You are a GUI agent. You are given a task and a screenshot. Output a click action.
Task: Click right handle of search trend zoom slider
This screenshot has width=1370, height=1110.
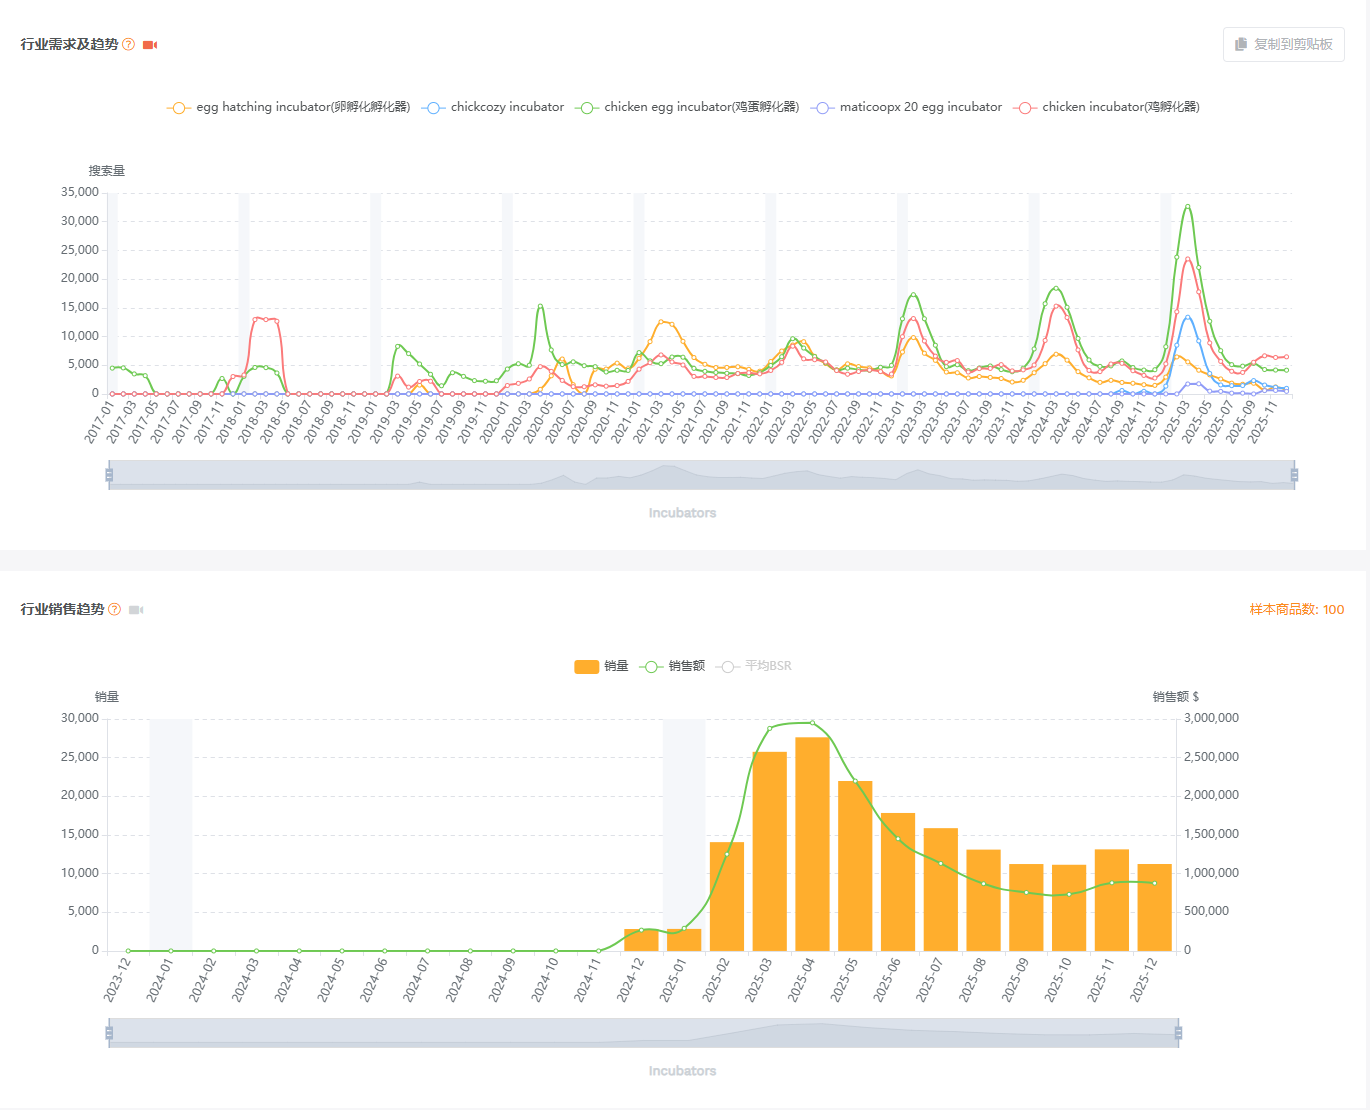tap(1294, 475)
